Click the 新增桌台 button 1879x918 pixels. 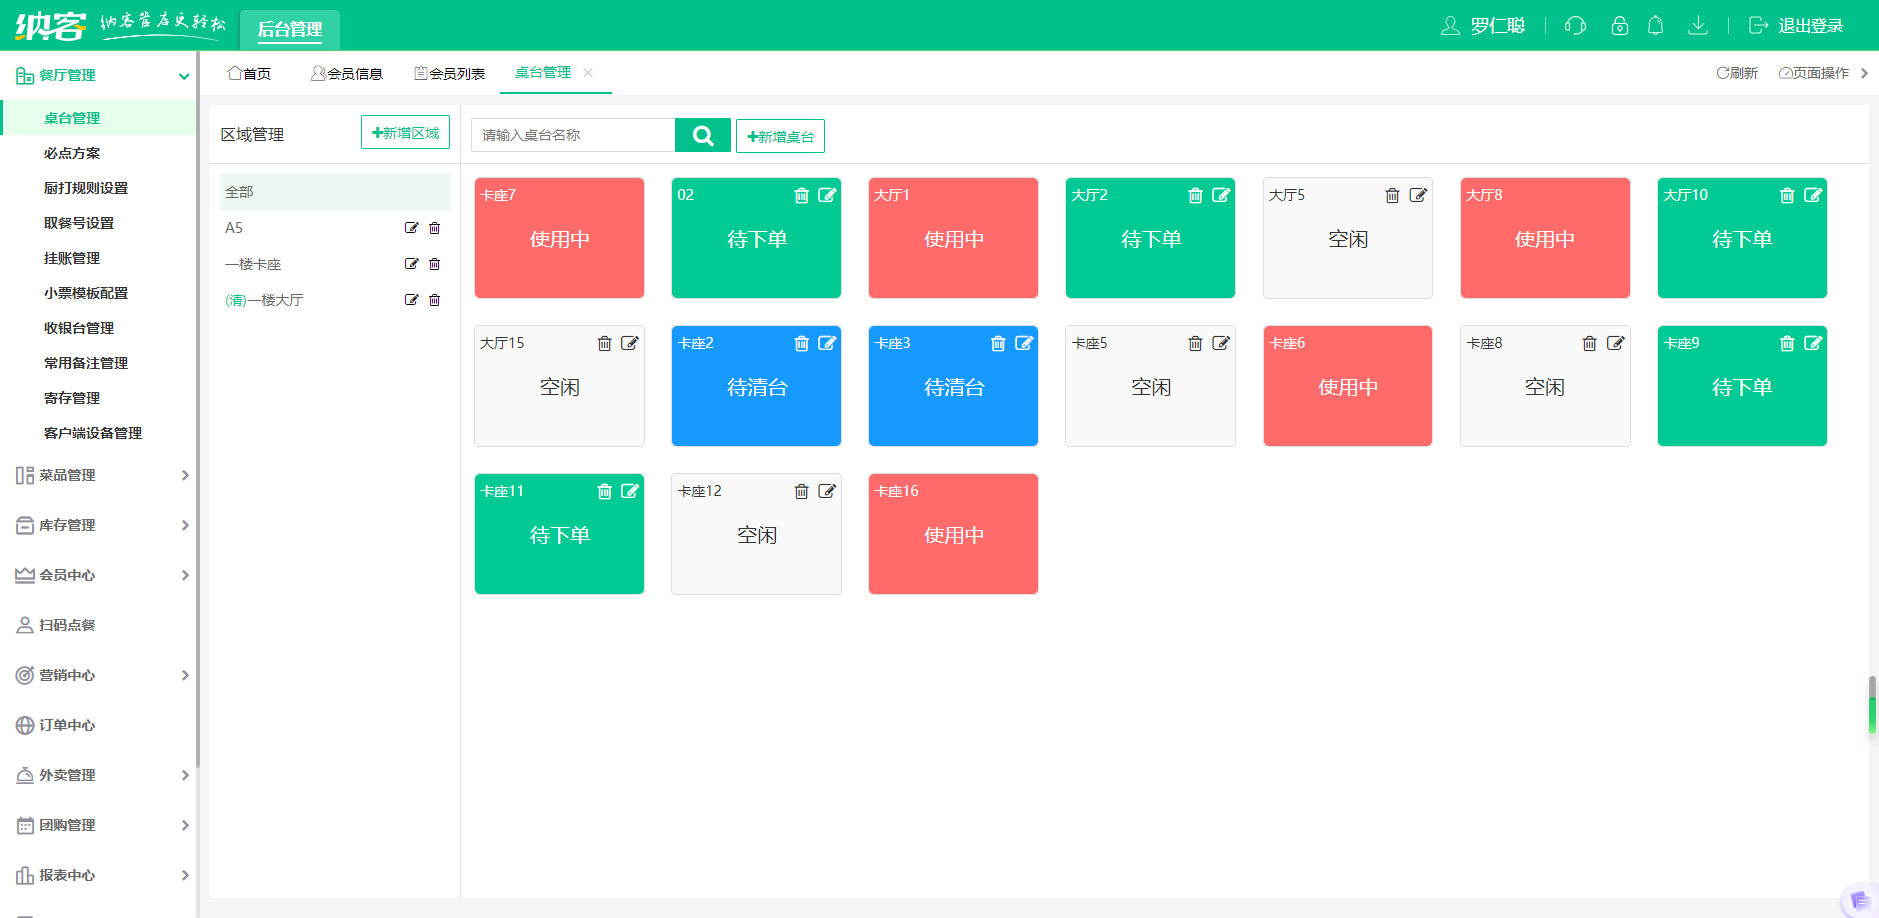pos(780,136)
